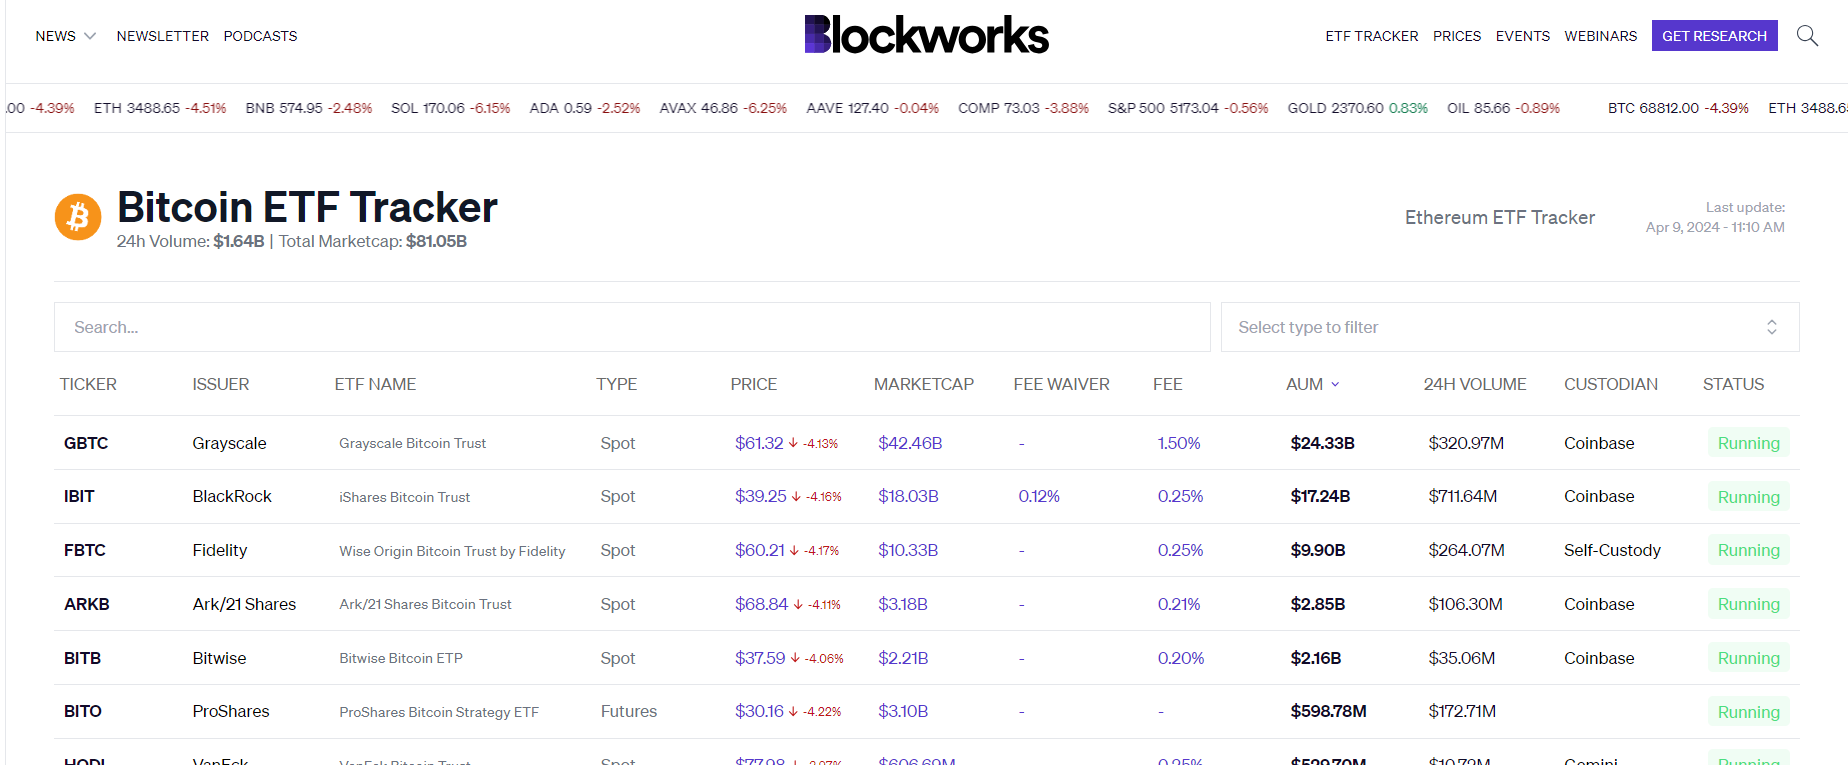The height and width of the screenshot is (765, 1848).
Task: Click the orange Bitcoin logo icon
Action: click(78, 217)
